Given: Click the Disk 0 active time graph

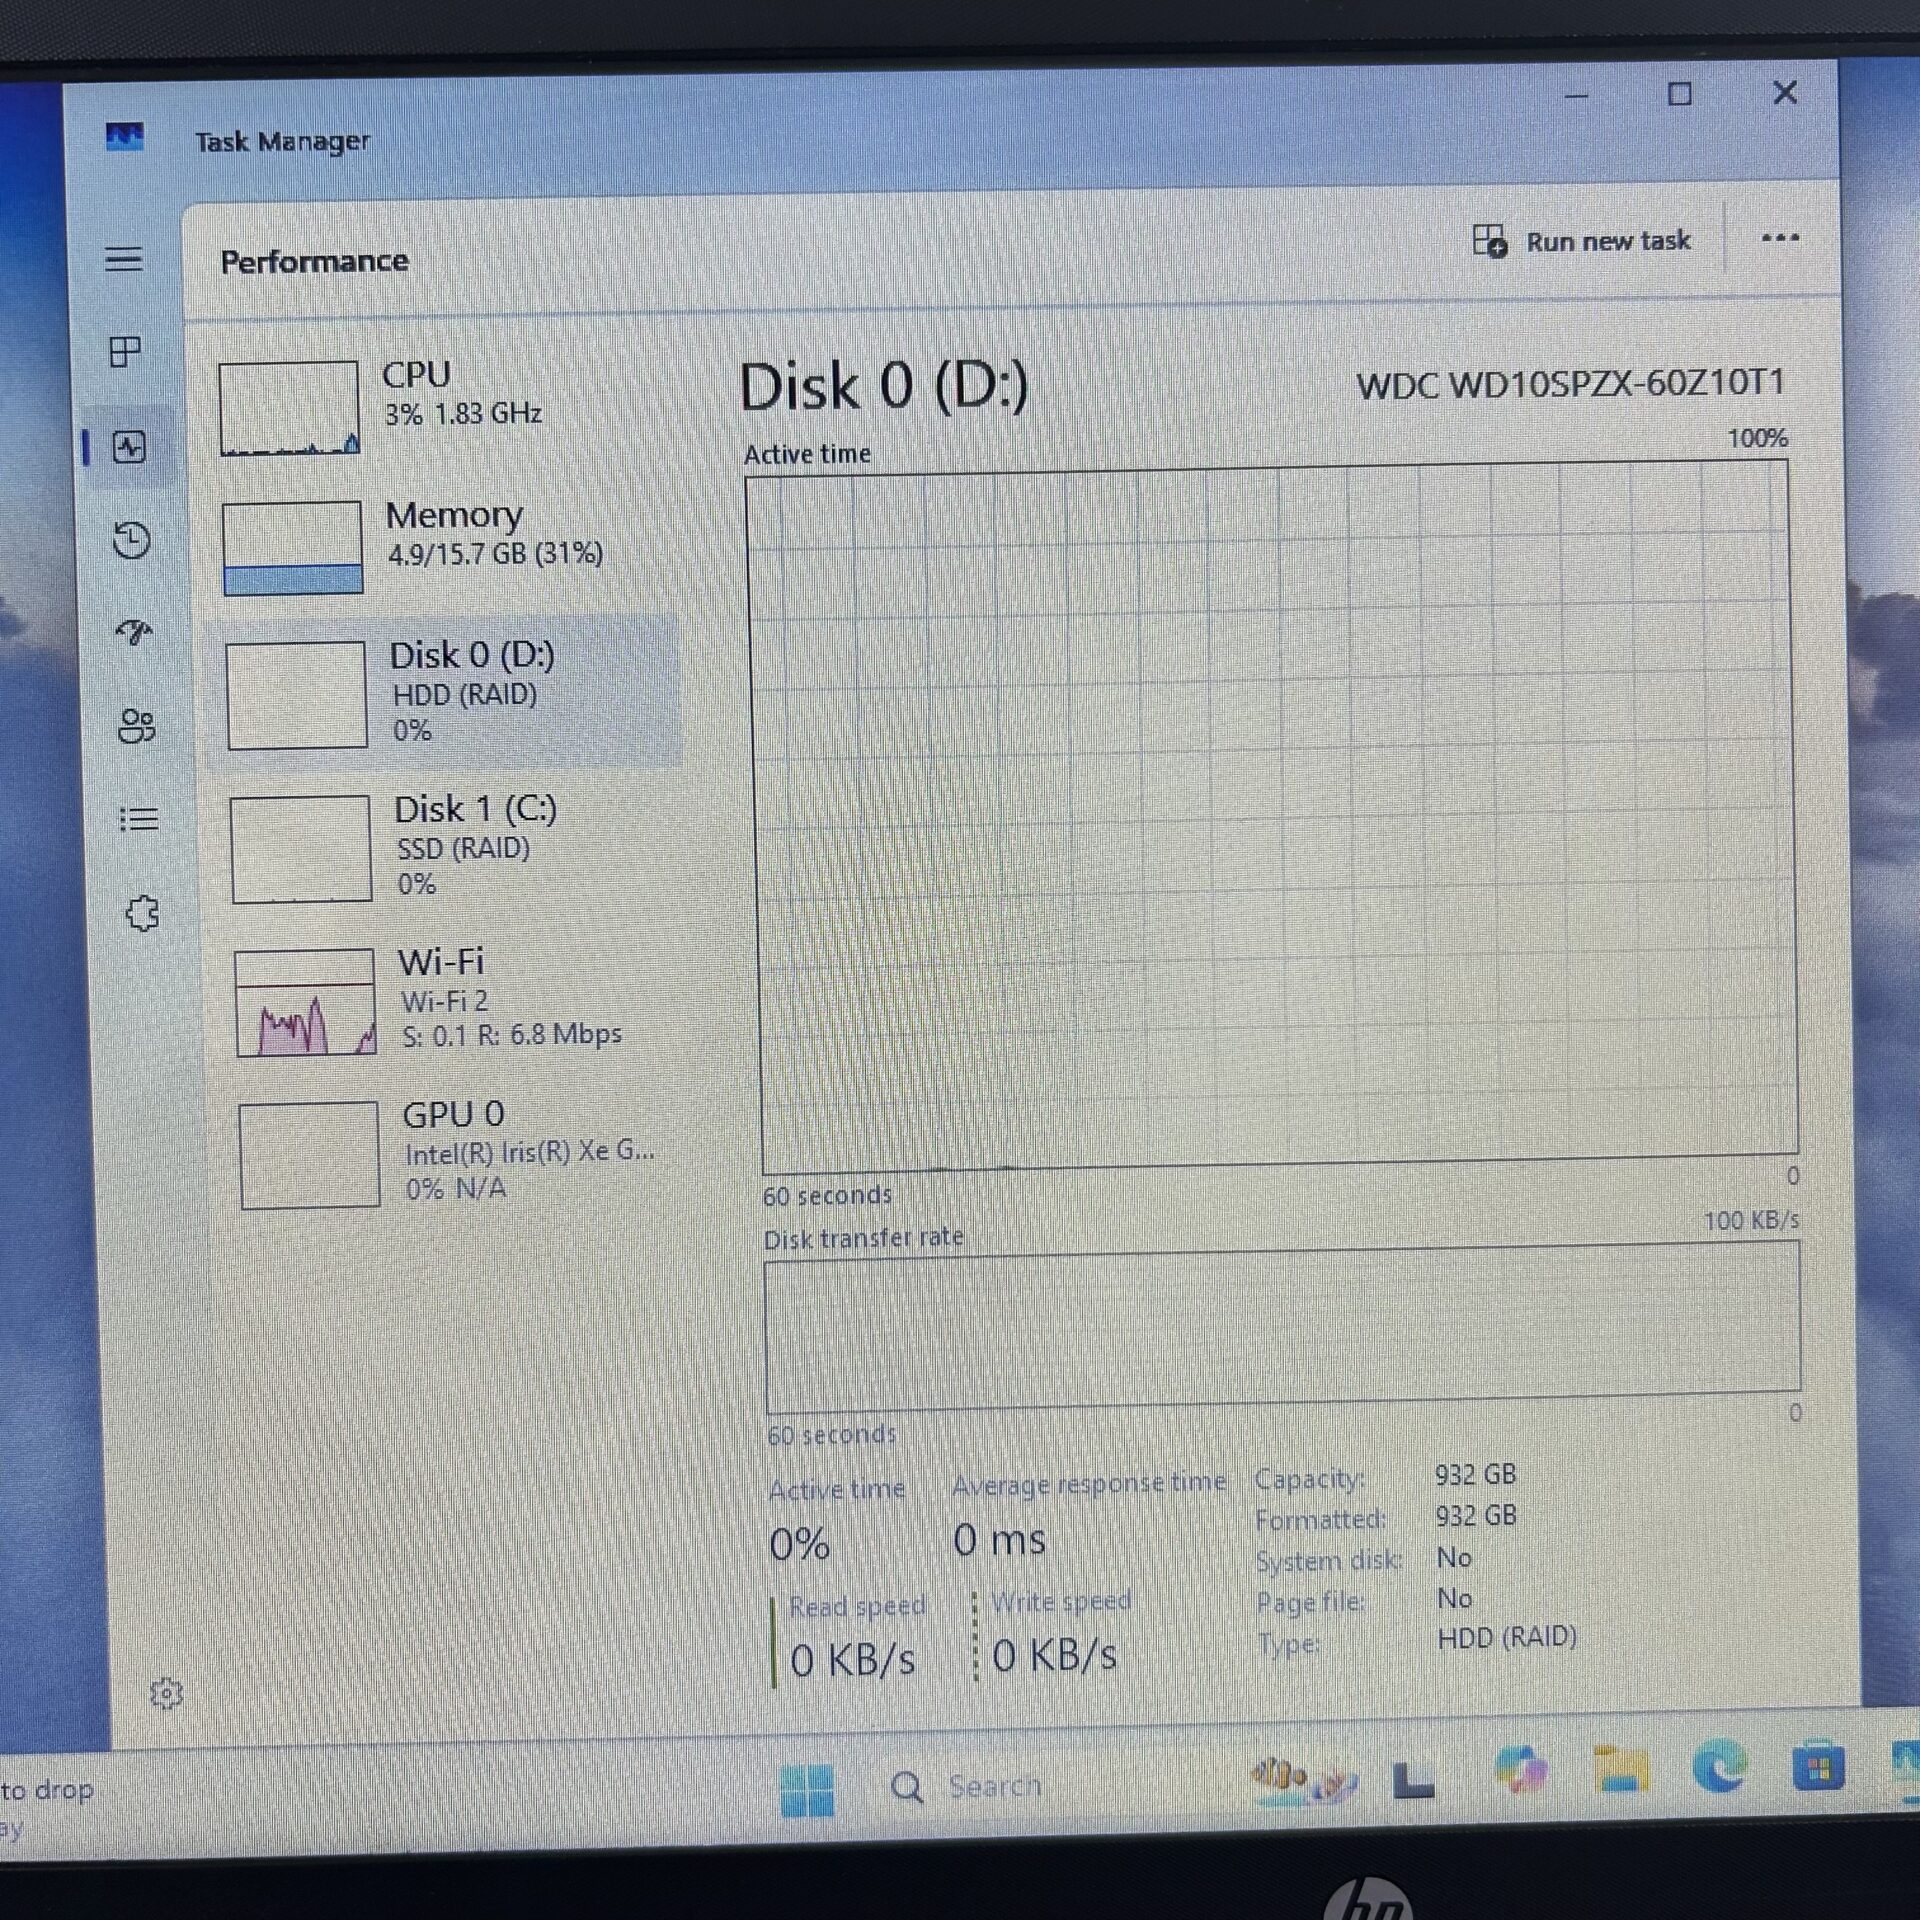Looking at the screenshot, I should [x=1272, y=817].
